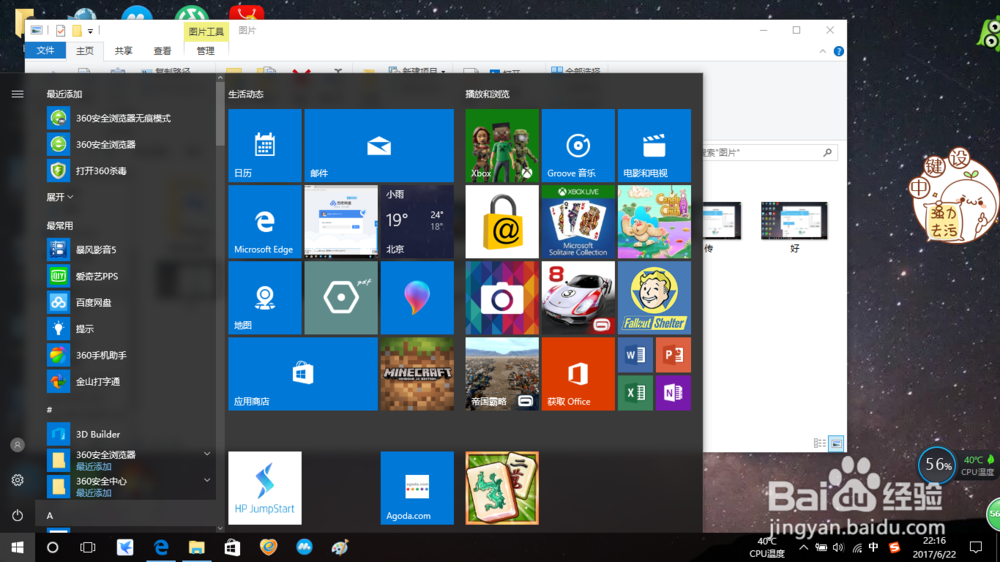Open the Store (应用商店) tile
1000x562 pixels.
pos(303,374)
